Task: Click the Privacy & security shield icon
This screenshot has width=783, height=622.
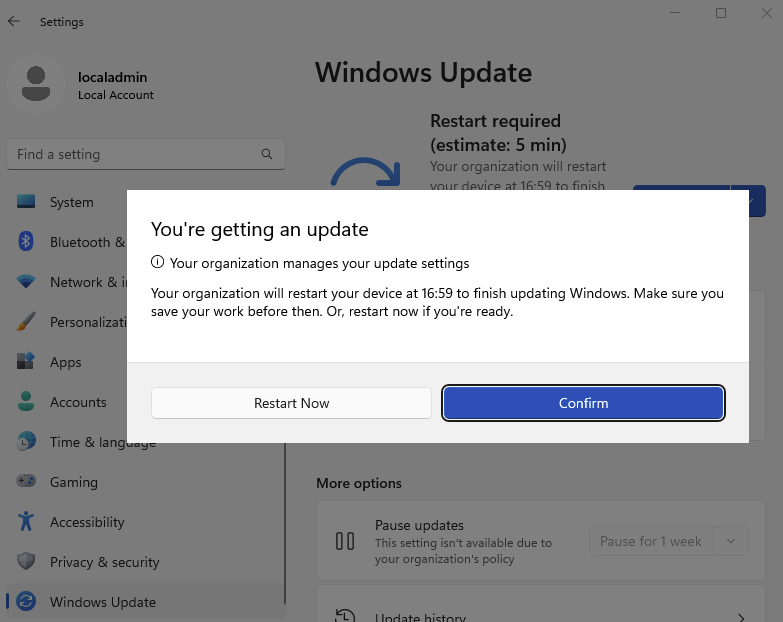Action: pos(26,561)
